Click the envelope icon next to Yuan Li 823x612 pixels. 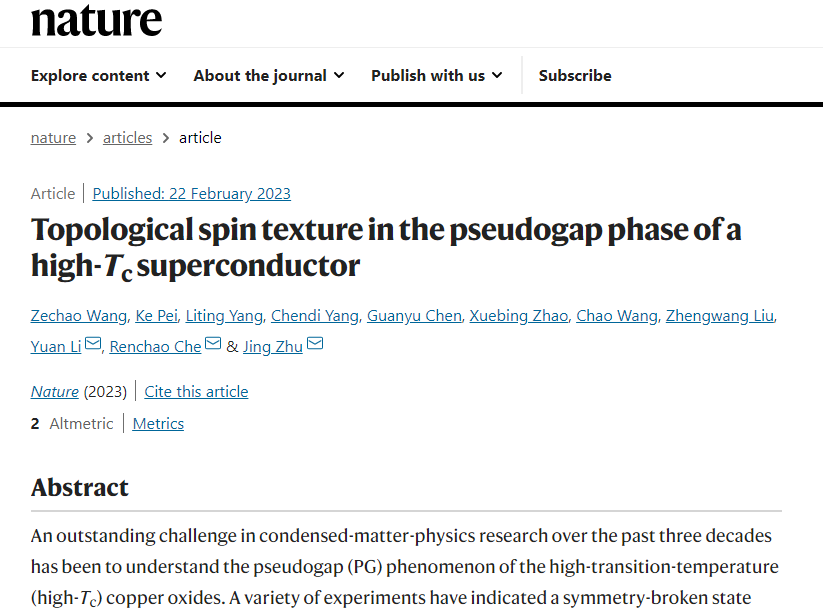click(x=93, y=343)
